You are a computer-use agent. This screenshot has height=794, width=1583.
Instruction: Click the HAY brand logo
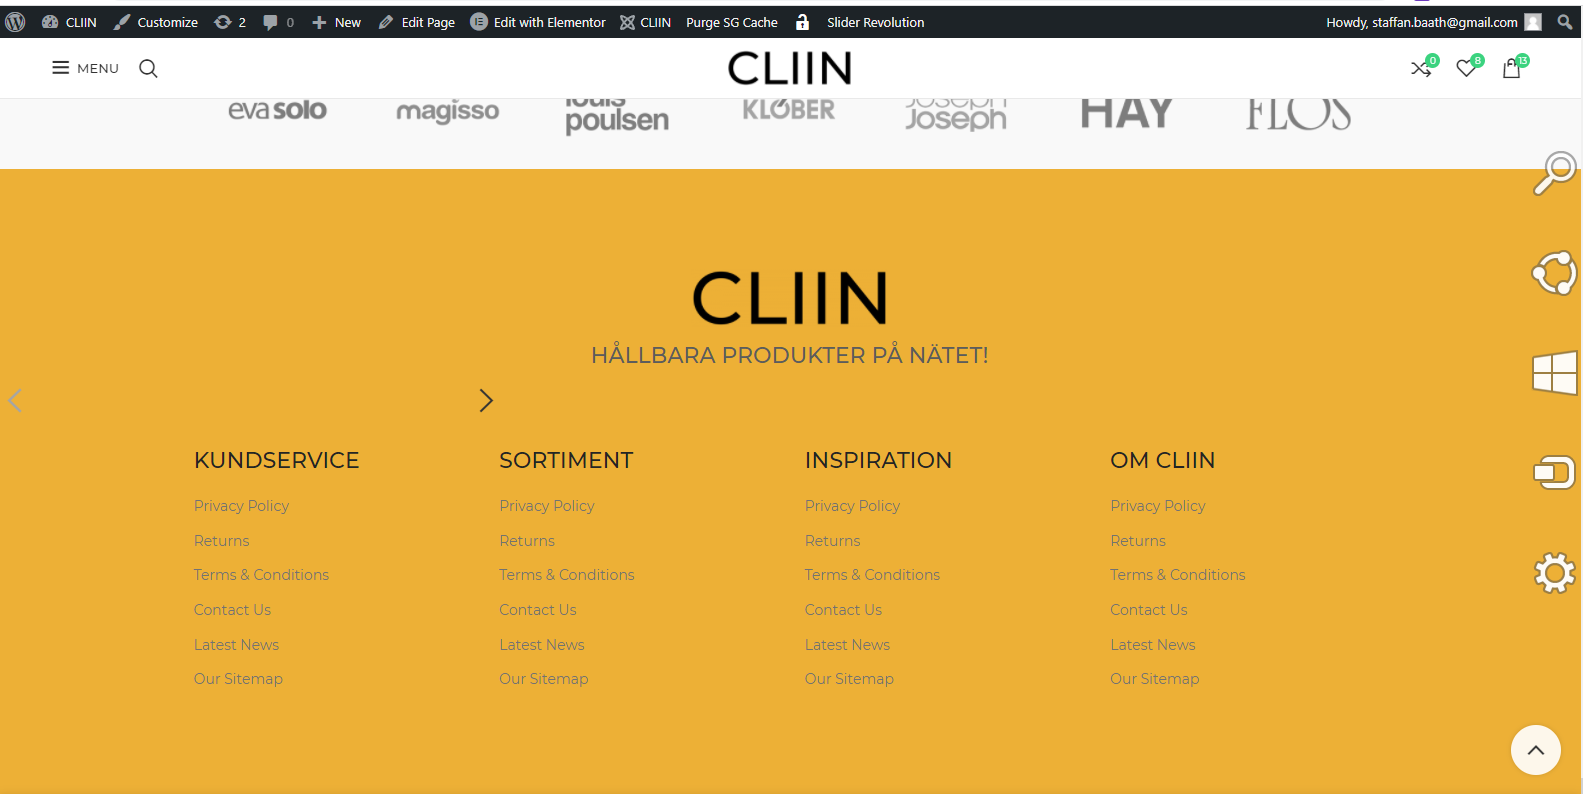tap(1126, 113)
